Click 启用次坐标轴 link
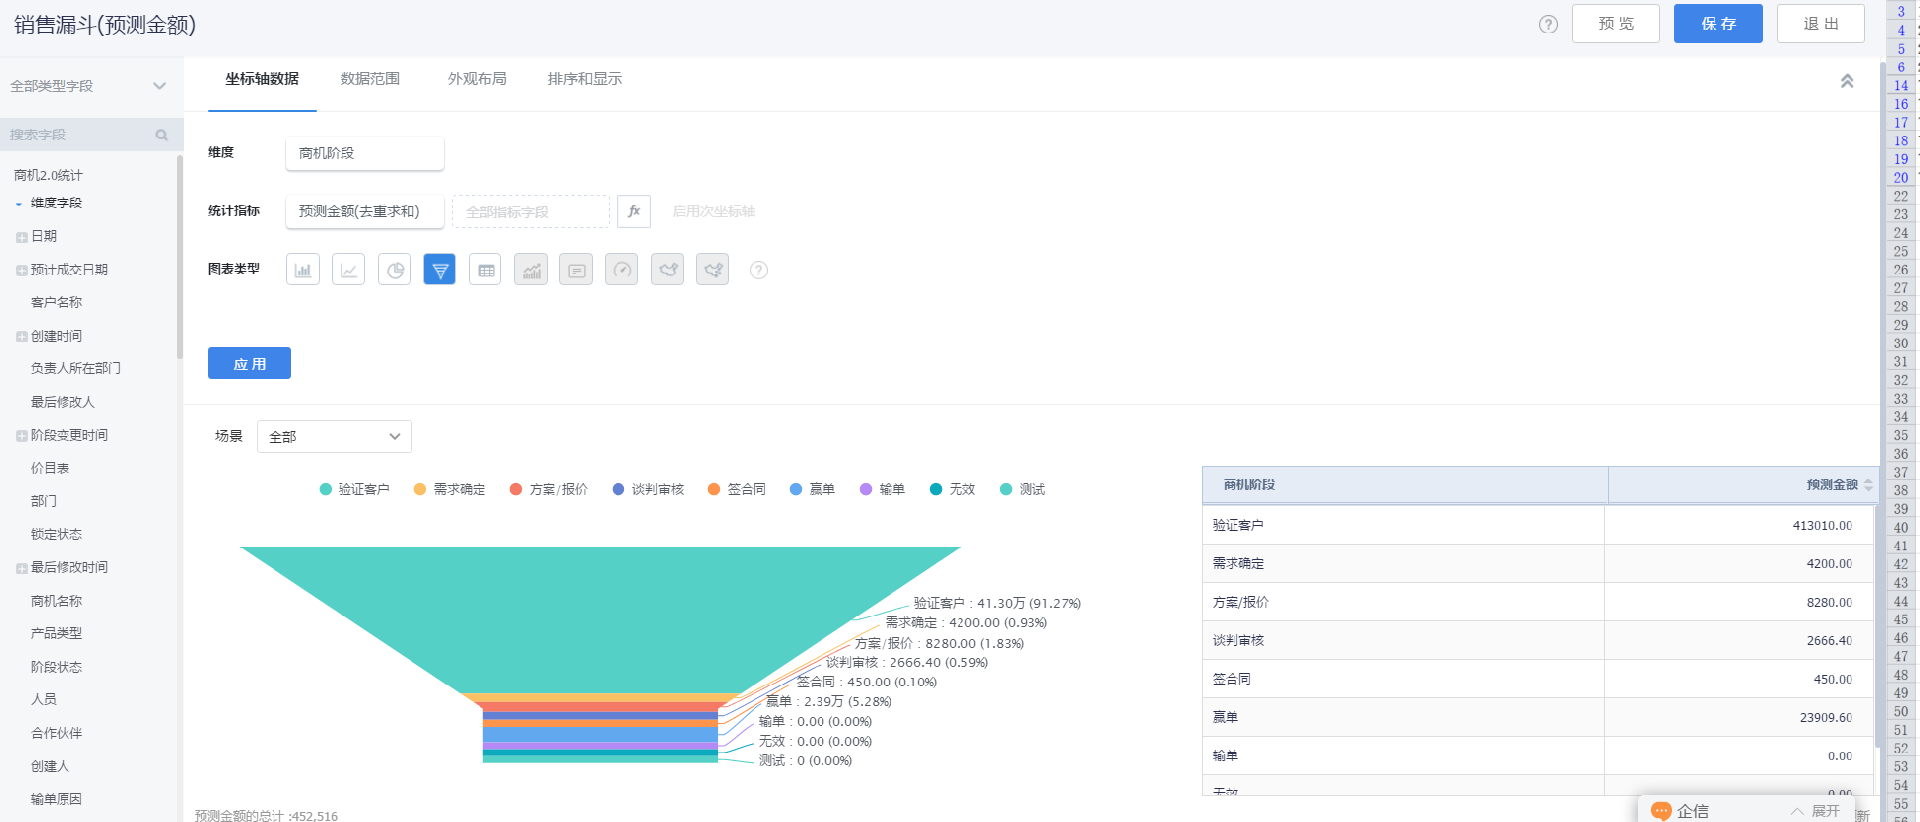Image resolution: width=1920 pixels, height=822 pixels. coord(714,211)
